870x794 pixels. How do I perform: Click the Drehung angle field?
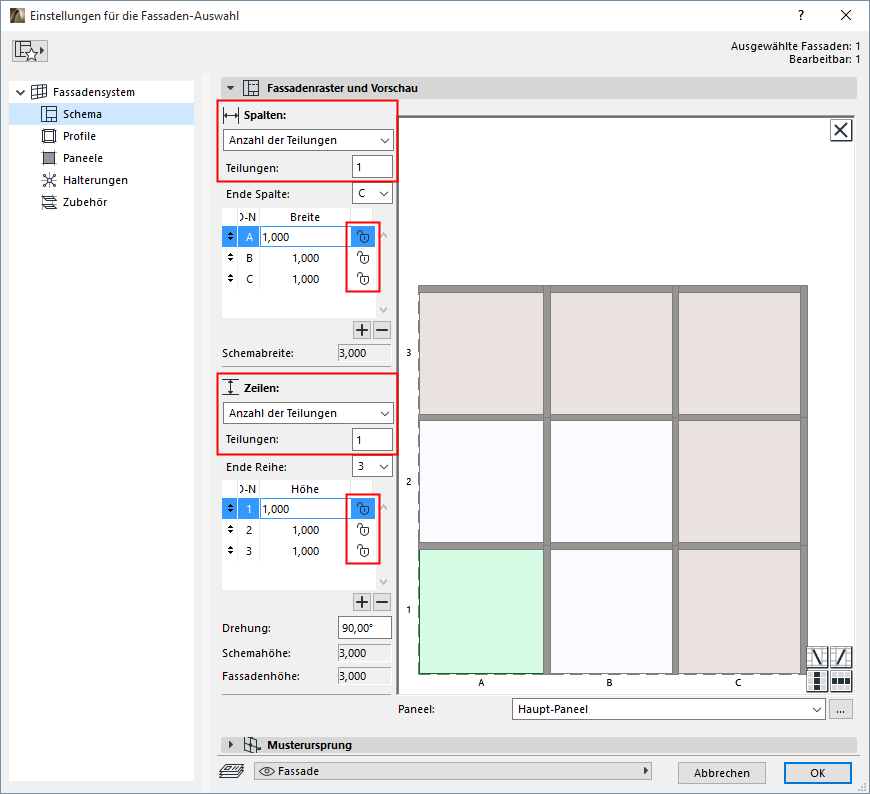pos(365,628)
